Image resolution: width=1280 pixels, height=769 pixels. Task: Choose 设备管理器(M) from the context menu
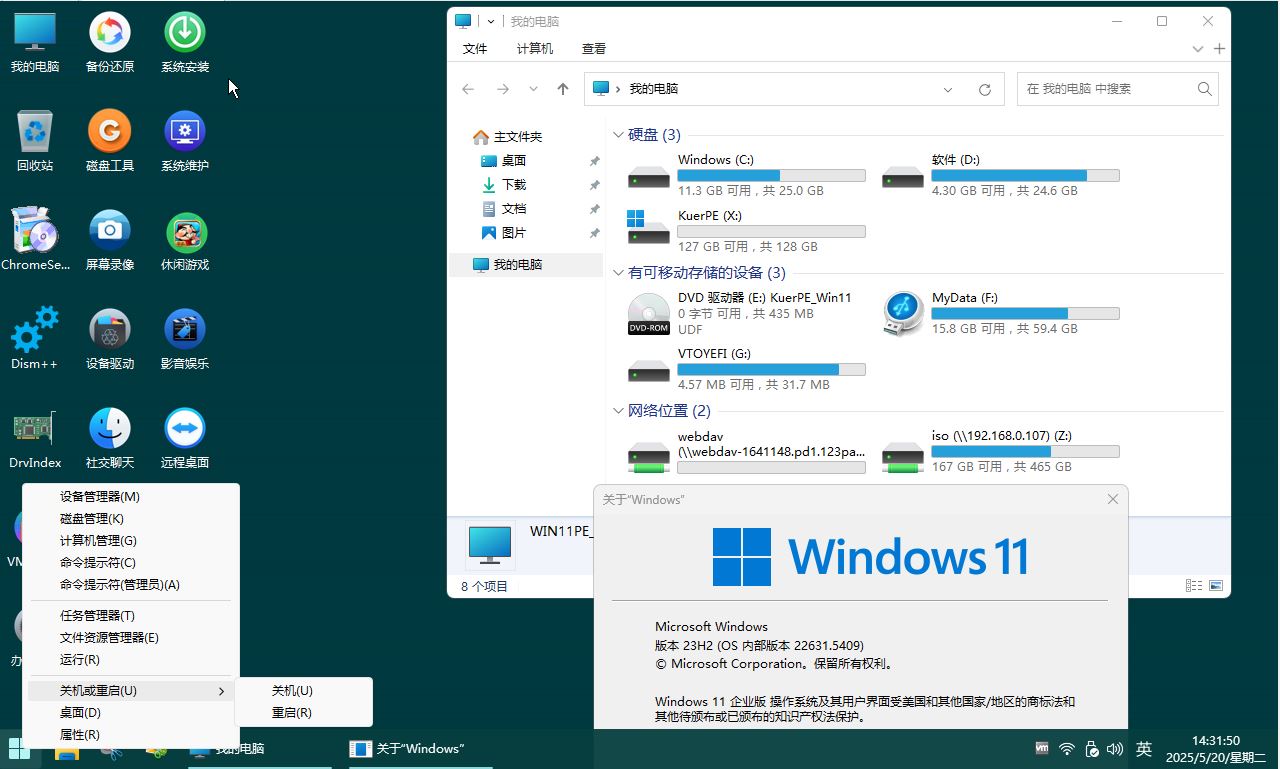[131, 497]
